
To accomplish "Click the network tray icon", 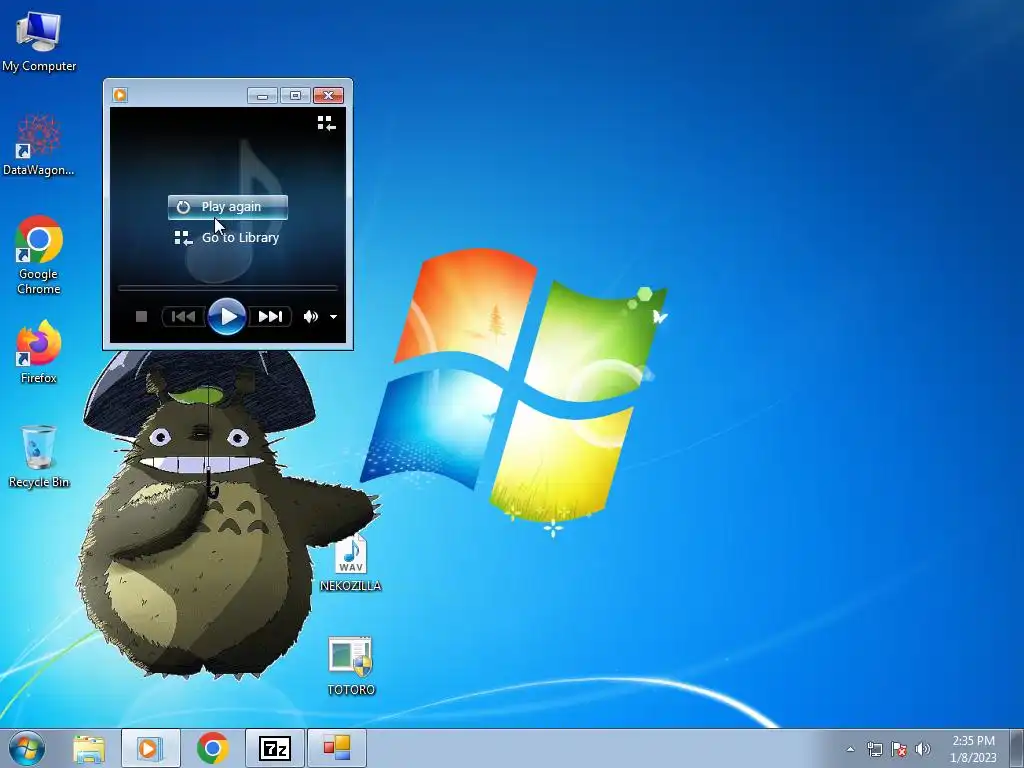I will click(x=874, y=749).
